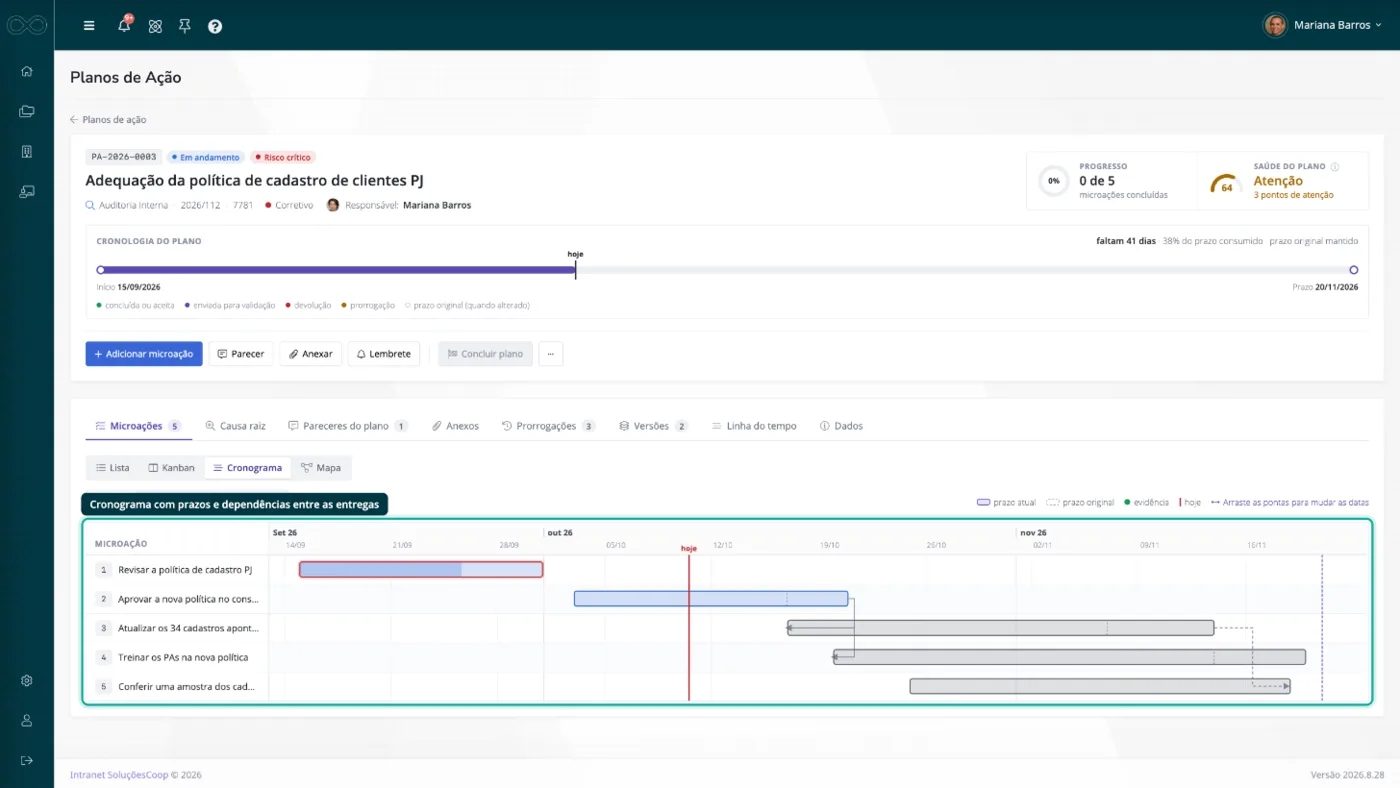Click the building icon in sidebar
Viewport: 1400px width, 788px height.
coord(27,151)
